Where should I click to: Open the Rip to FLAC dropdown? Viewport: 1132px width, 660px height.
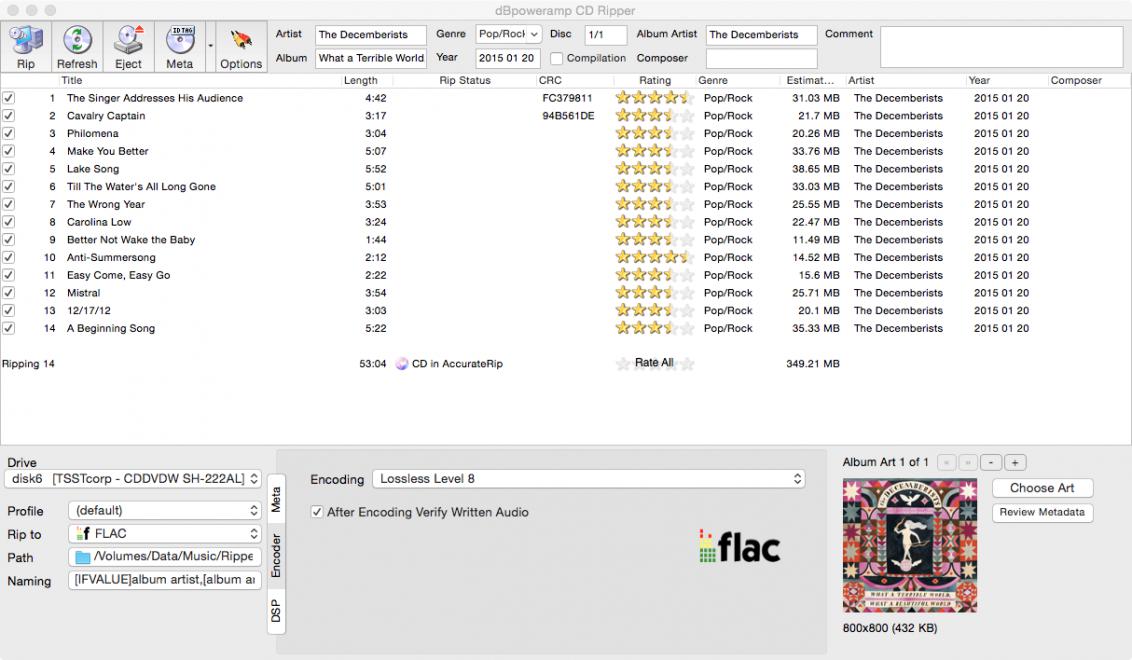click(x=165, y=534)
